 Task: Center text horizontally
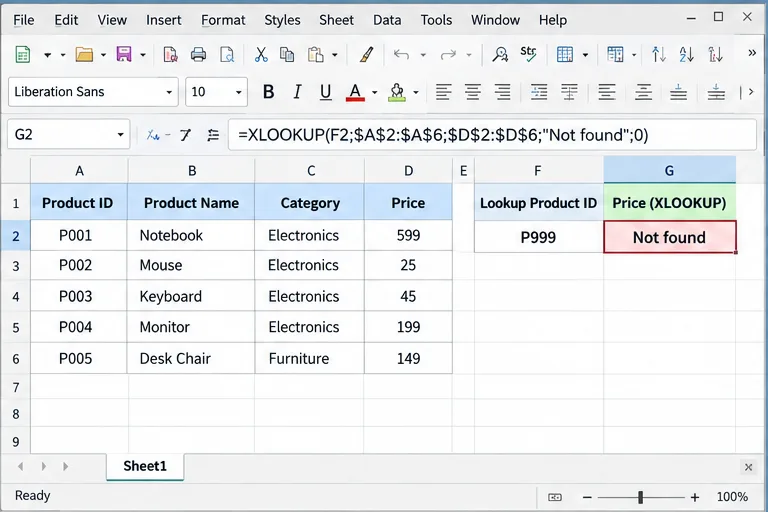click(473, 92)
